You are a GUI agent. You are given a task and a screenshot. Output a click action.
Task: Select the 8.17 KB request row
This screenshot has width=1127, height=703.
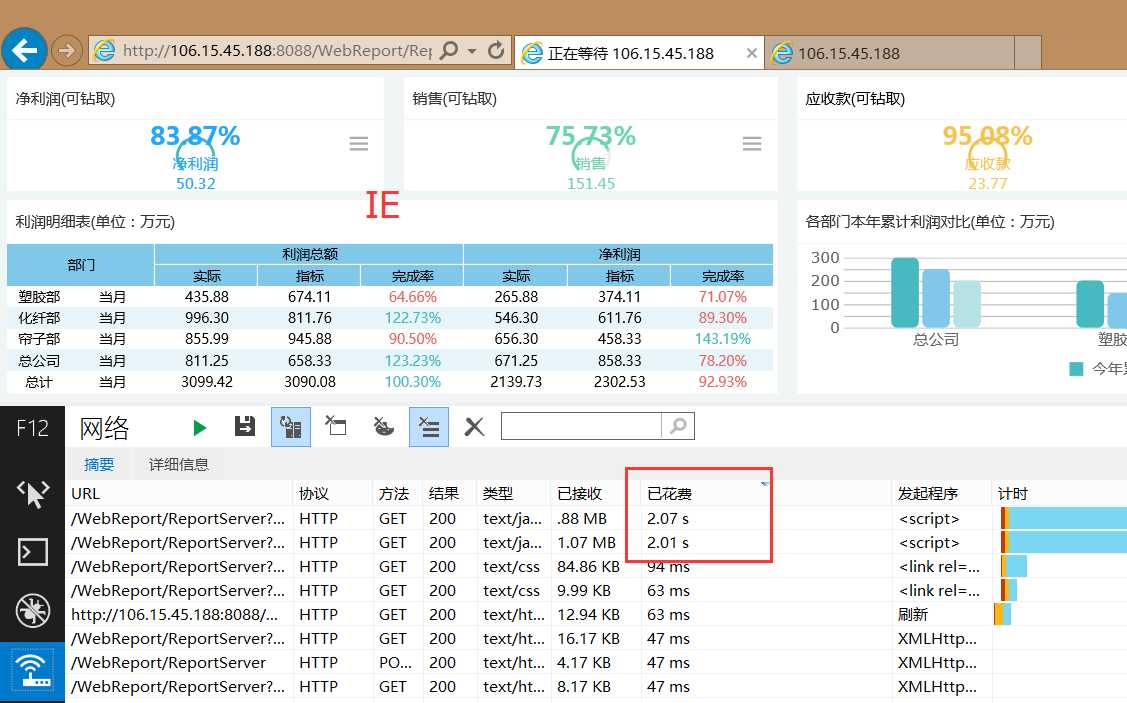tap(597, 686)
